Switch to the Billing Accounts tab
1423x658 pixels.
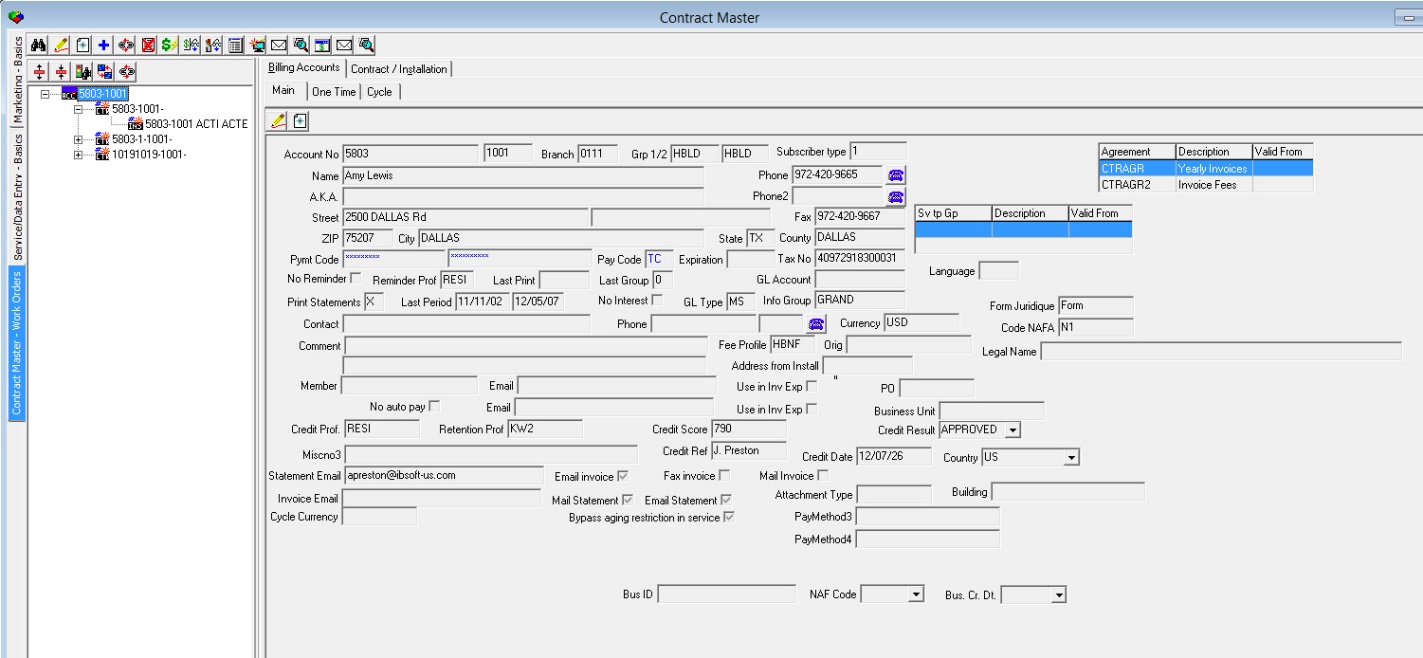coord(304,68)
